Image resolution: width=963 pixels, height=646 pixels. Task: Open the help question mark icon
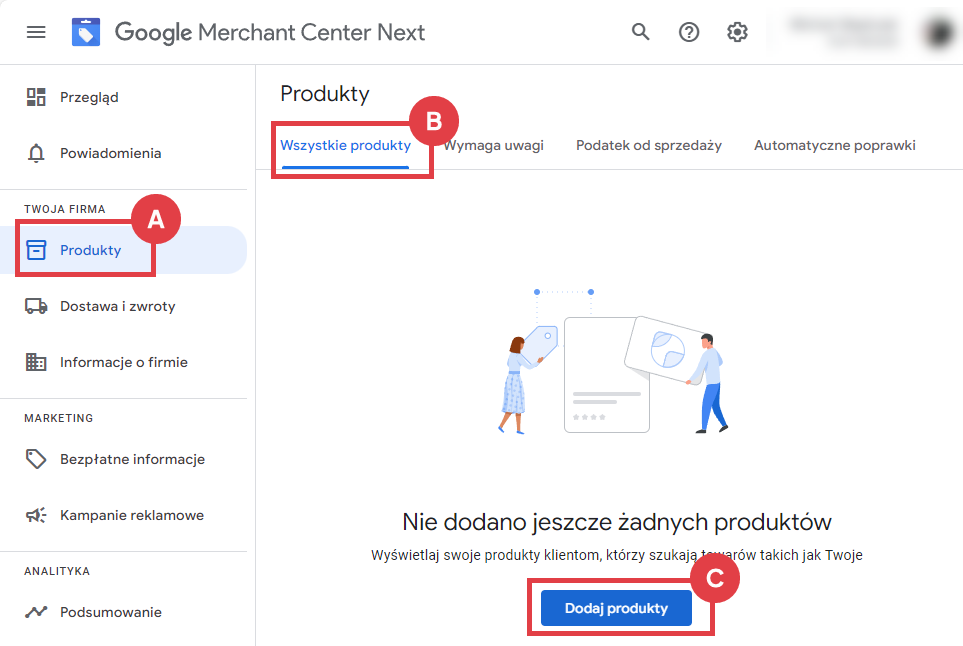coord(688,31)
